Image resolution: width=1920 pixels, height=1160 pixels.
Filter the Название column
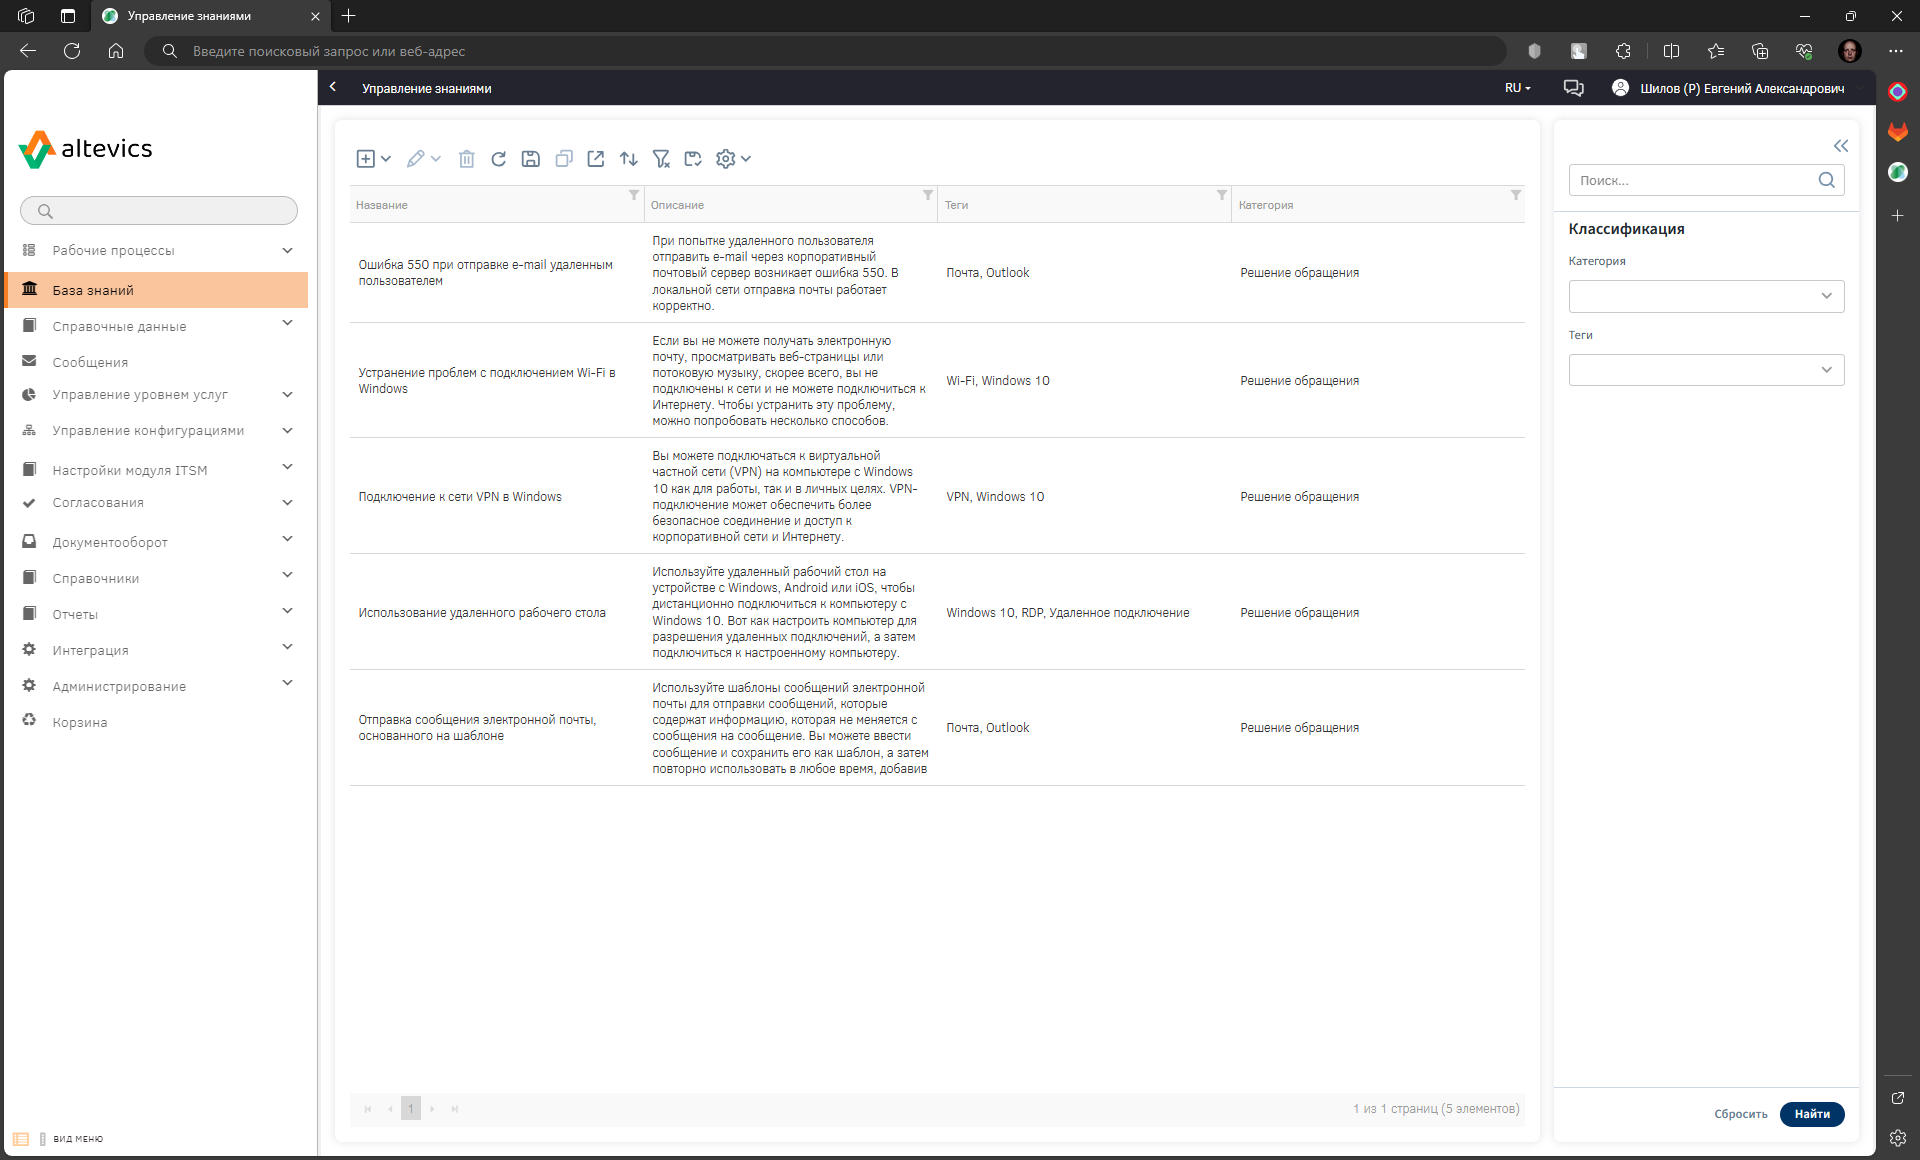pos(634,195)
